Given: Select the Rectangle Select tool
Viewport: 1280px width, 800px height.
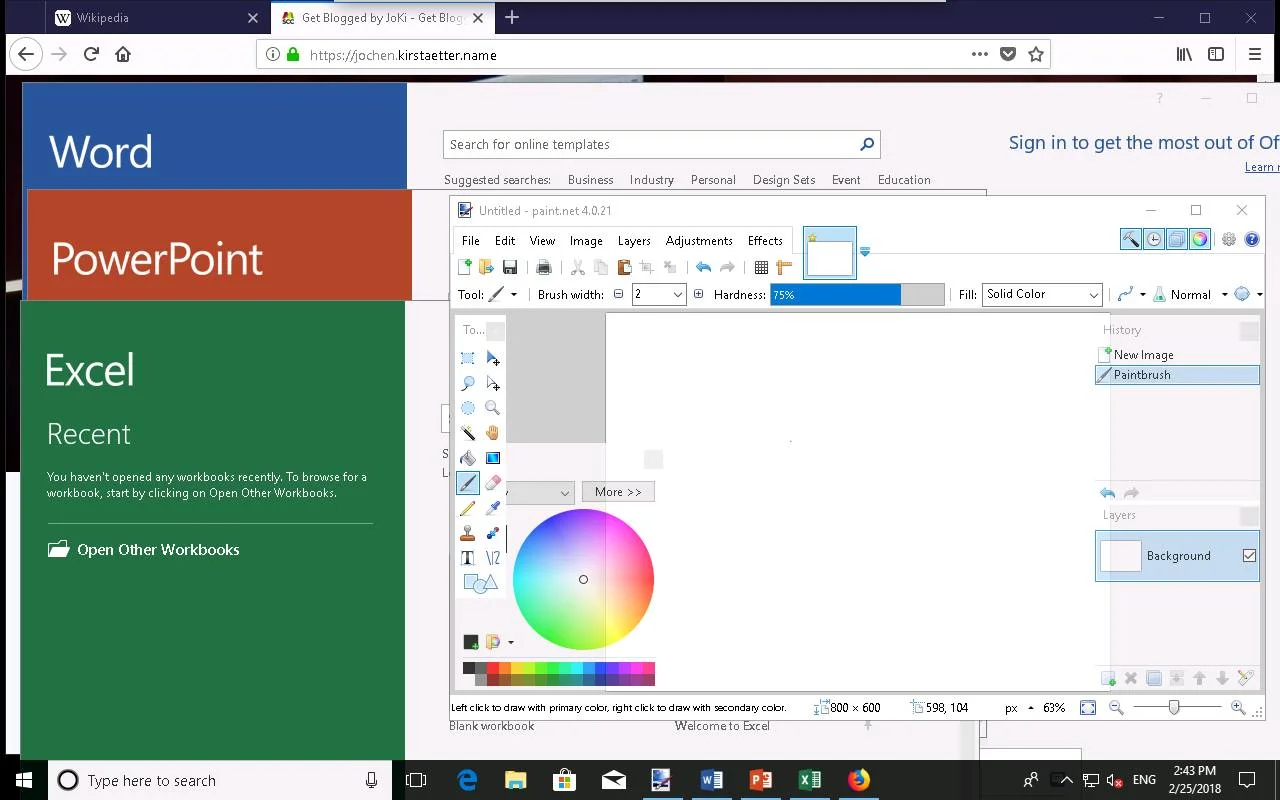Looking at the screenshot, I should click(x=467, y=358).
